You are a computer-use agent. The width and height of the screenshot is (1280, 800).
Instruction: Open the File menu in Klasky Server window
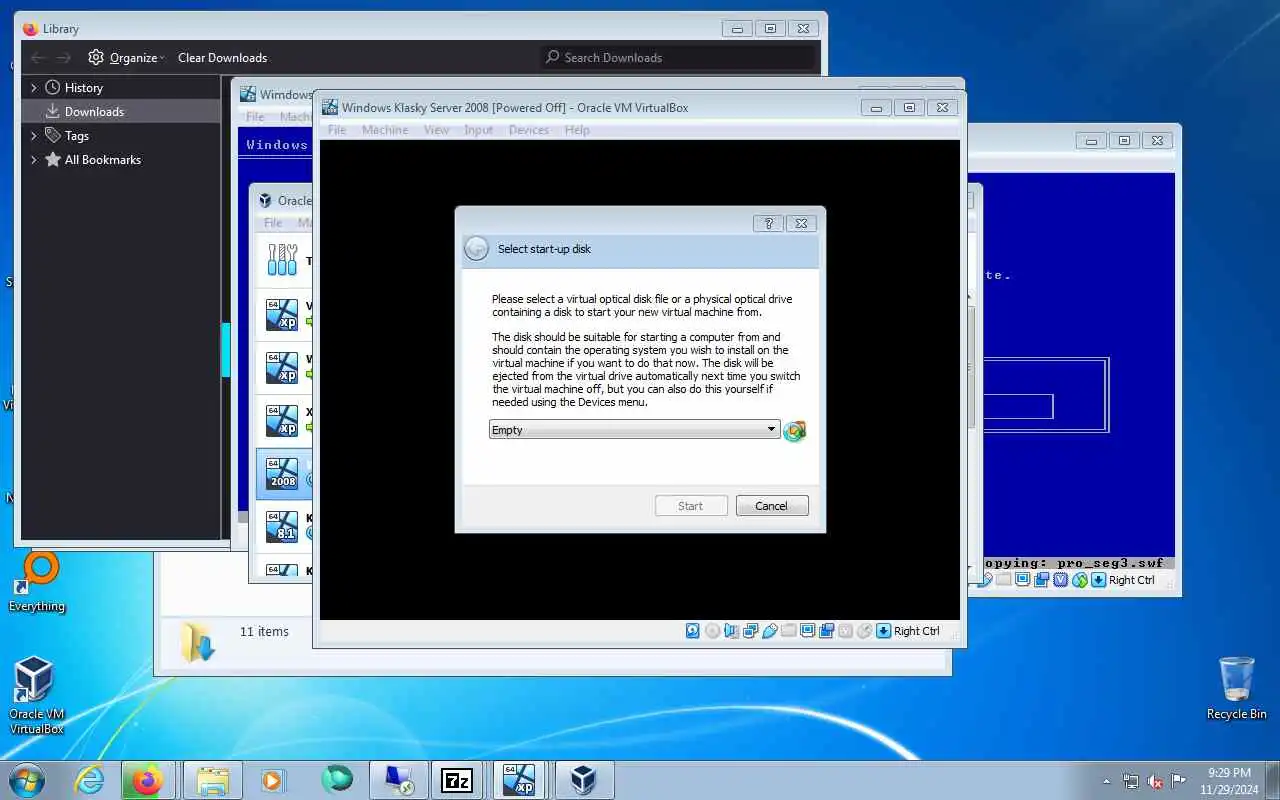(x=337, y=130)
